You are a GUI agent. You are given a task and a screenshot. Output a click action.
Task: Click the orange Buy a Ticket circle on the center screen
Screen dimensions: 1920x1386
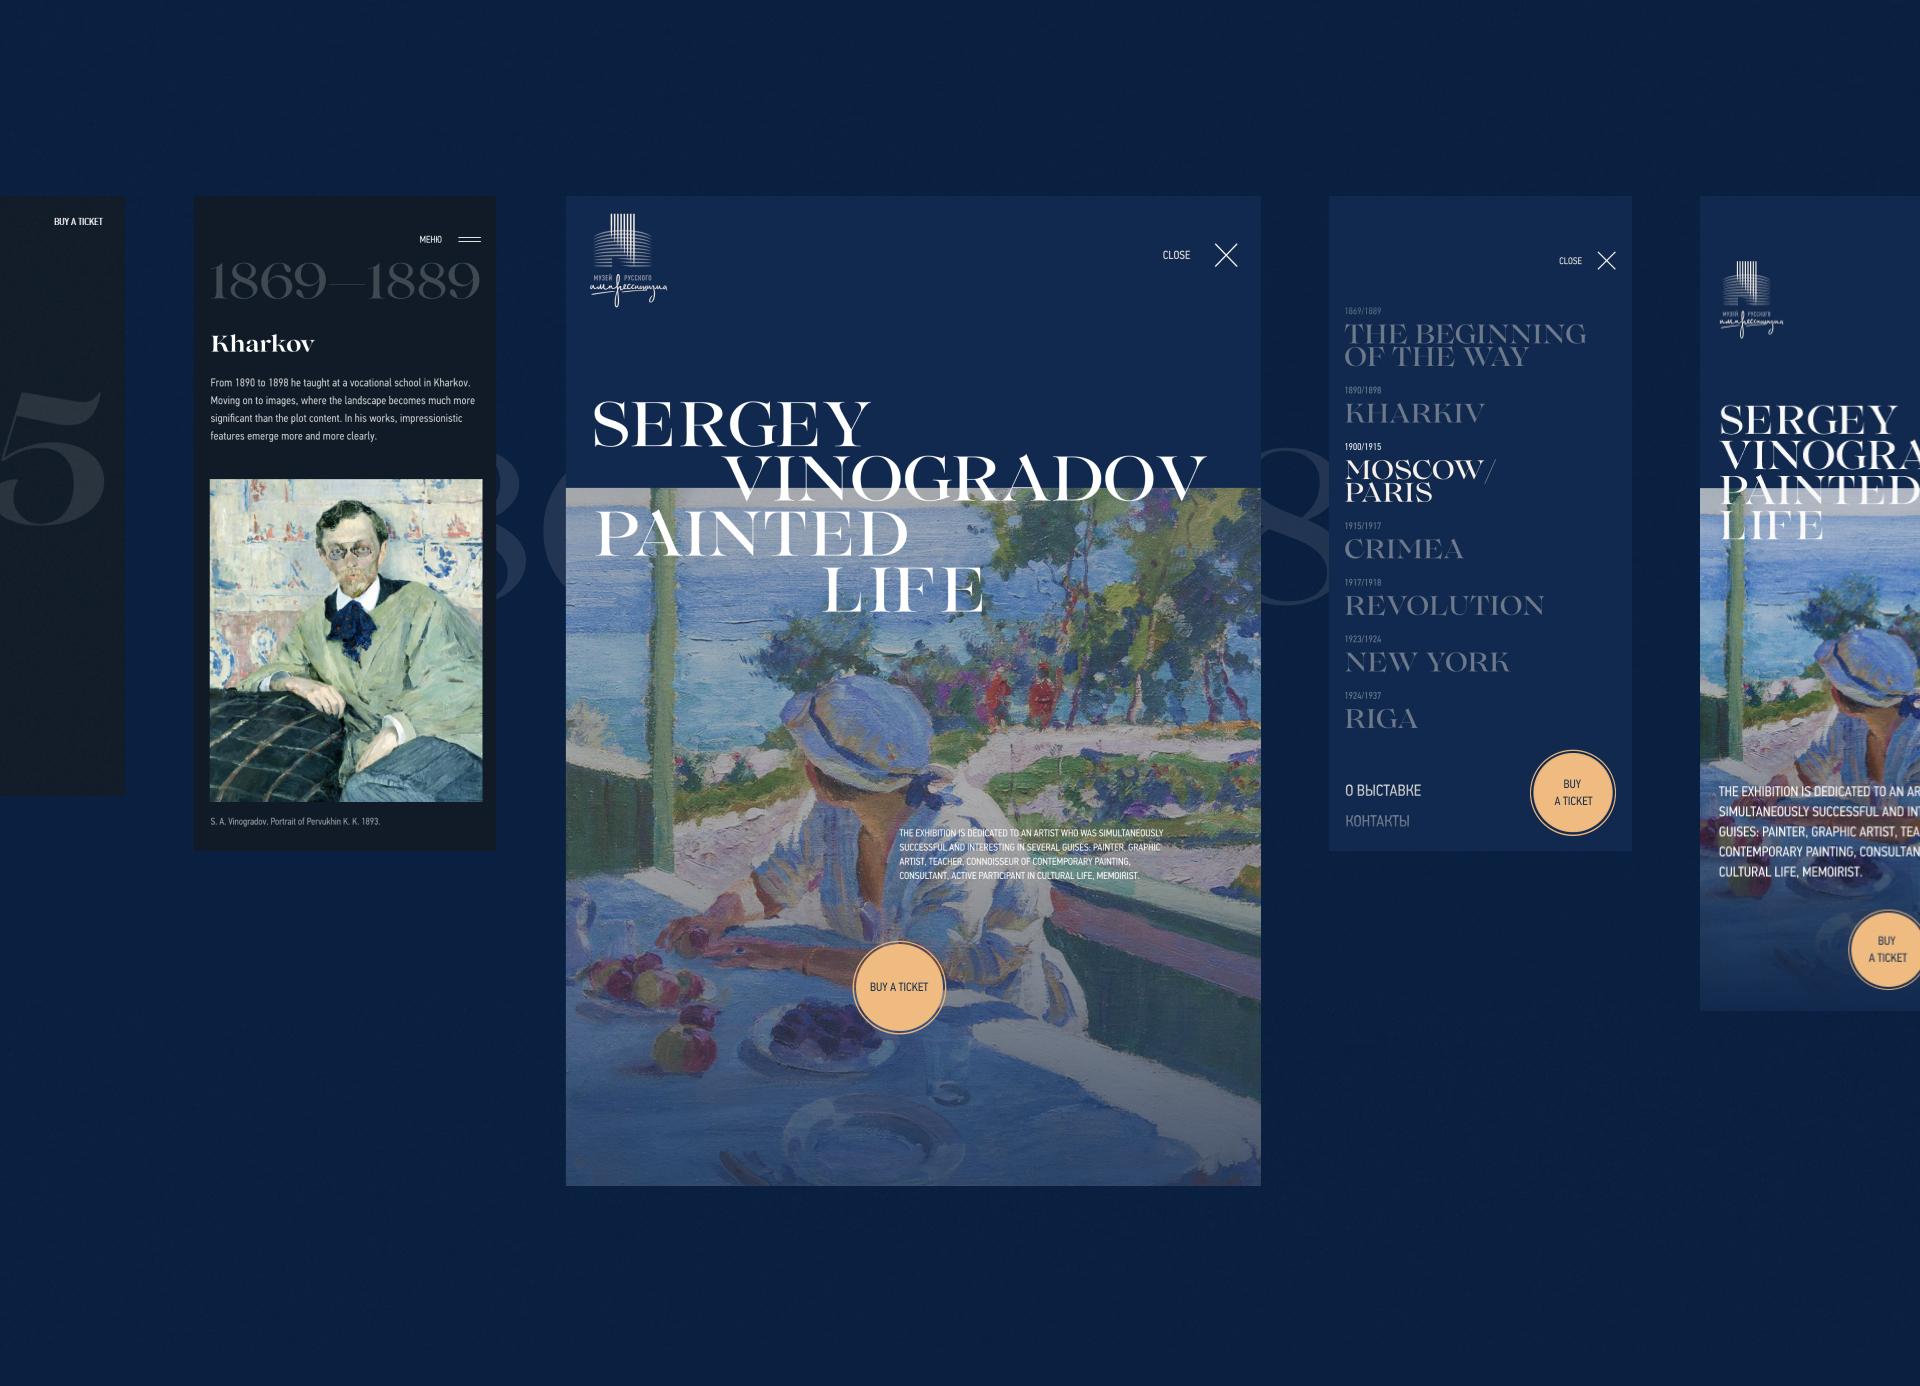(899, 987)
